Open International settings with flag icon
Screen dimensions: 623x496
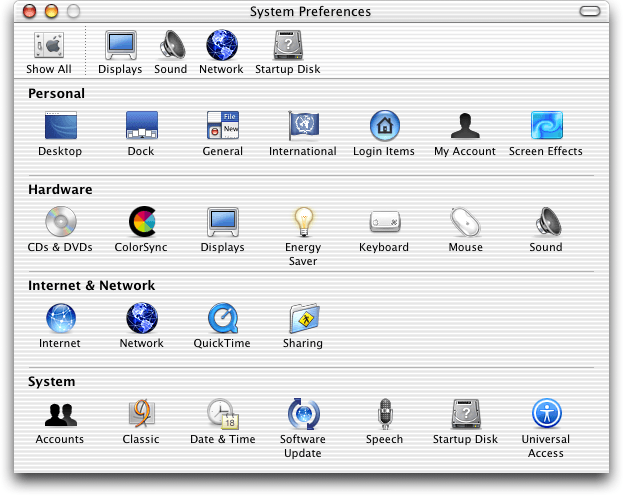click(x=303, y=126)
